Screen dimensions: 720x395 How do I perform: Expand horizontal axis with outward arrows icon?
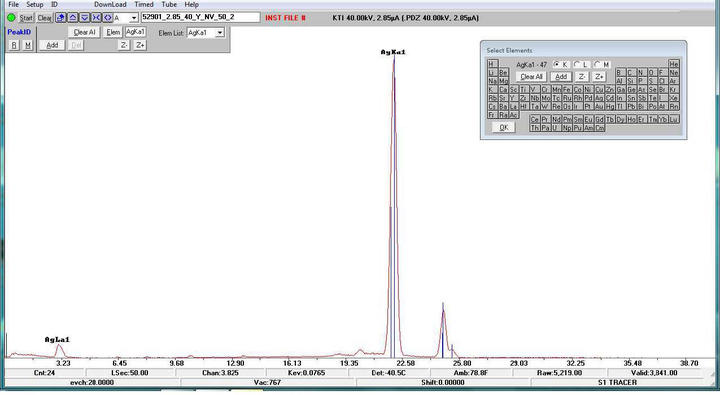[x=107, y=18]
